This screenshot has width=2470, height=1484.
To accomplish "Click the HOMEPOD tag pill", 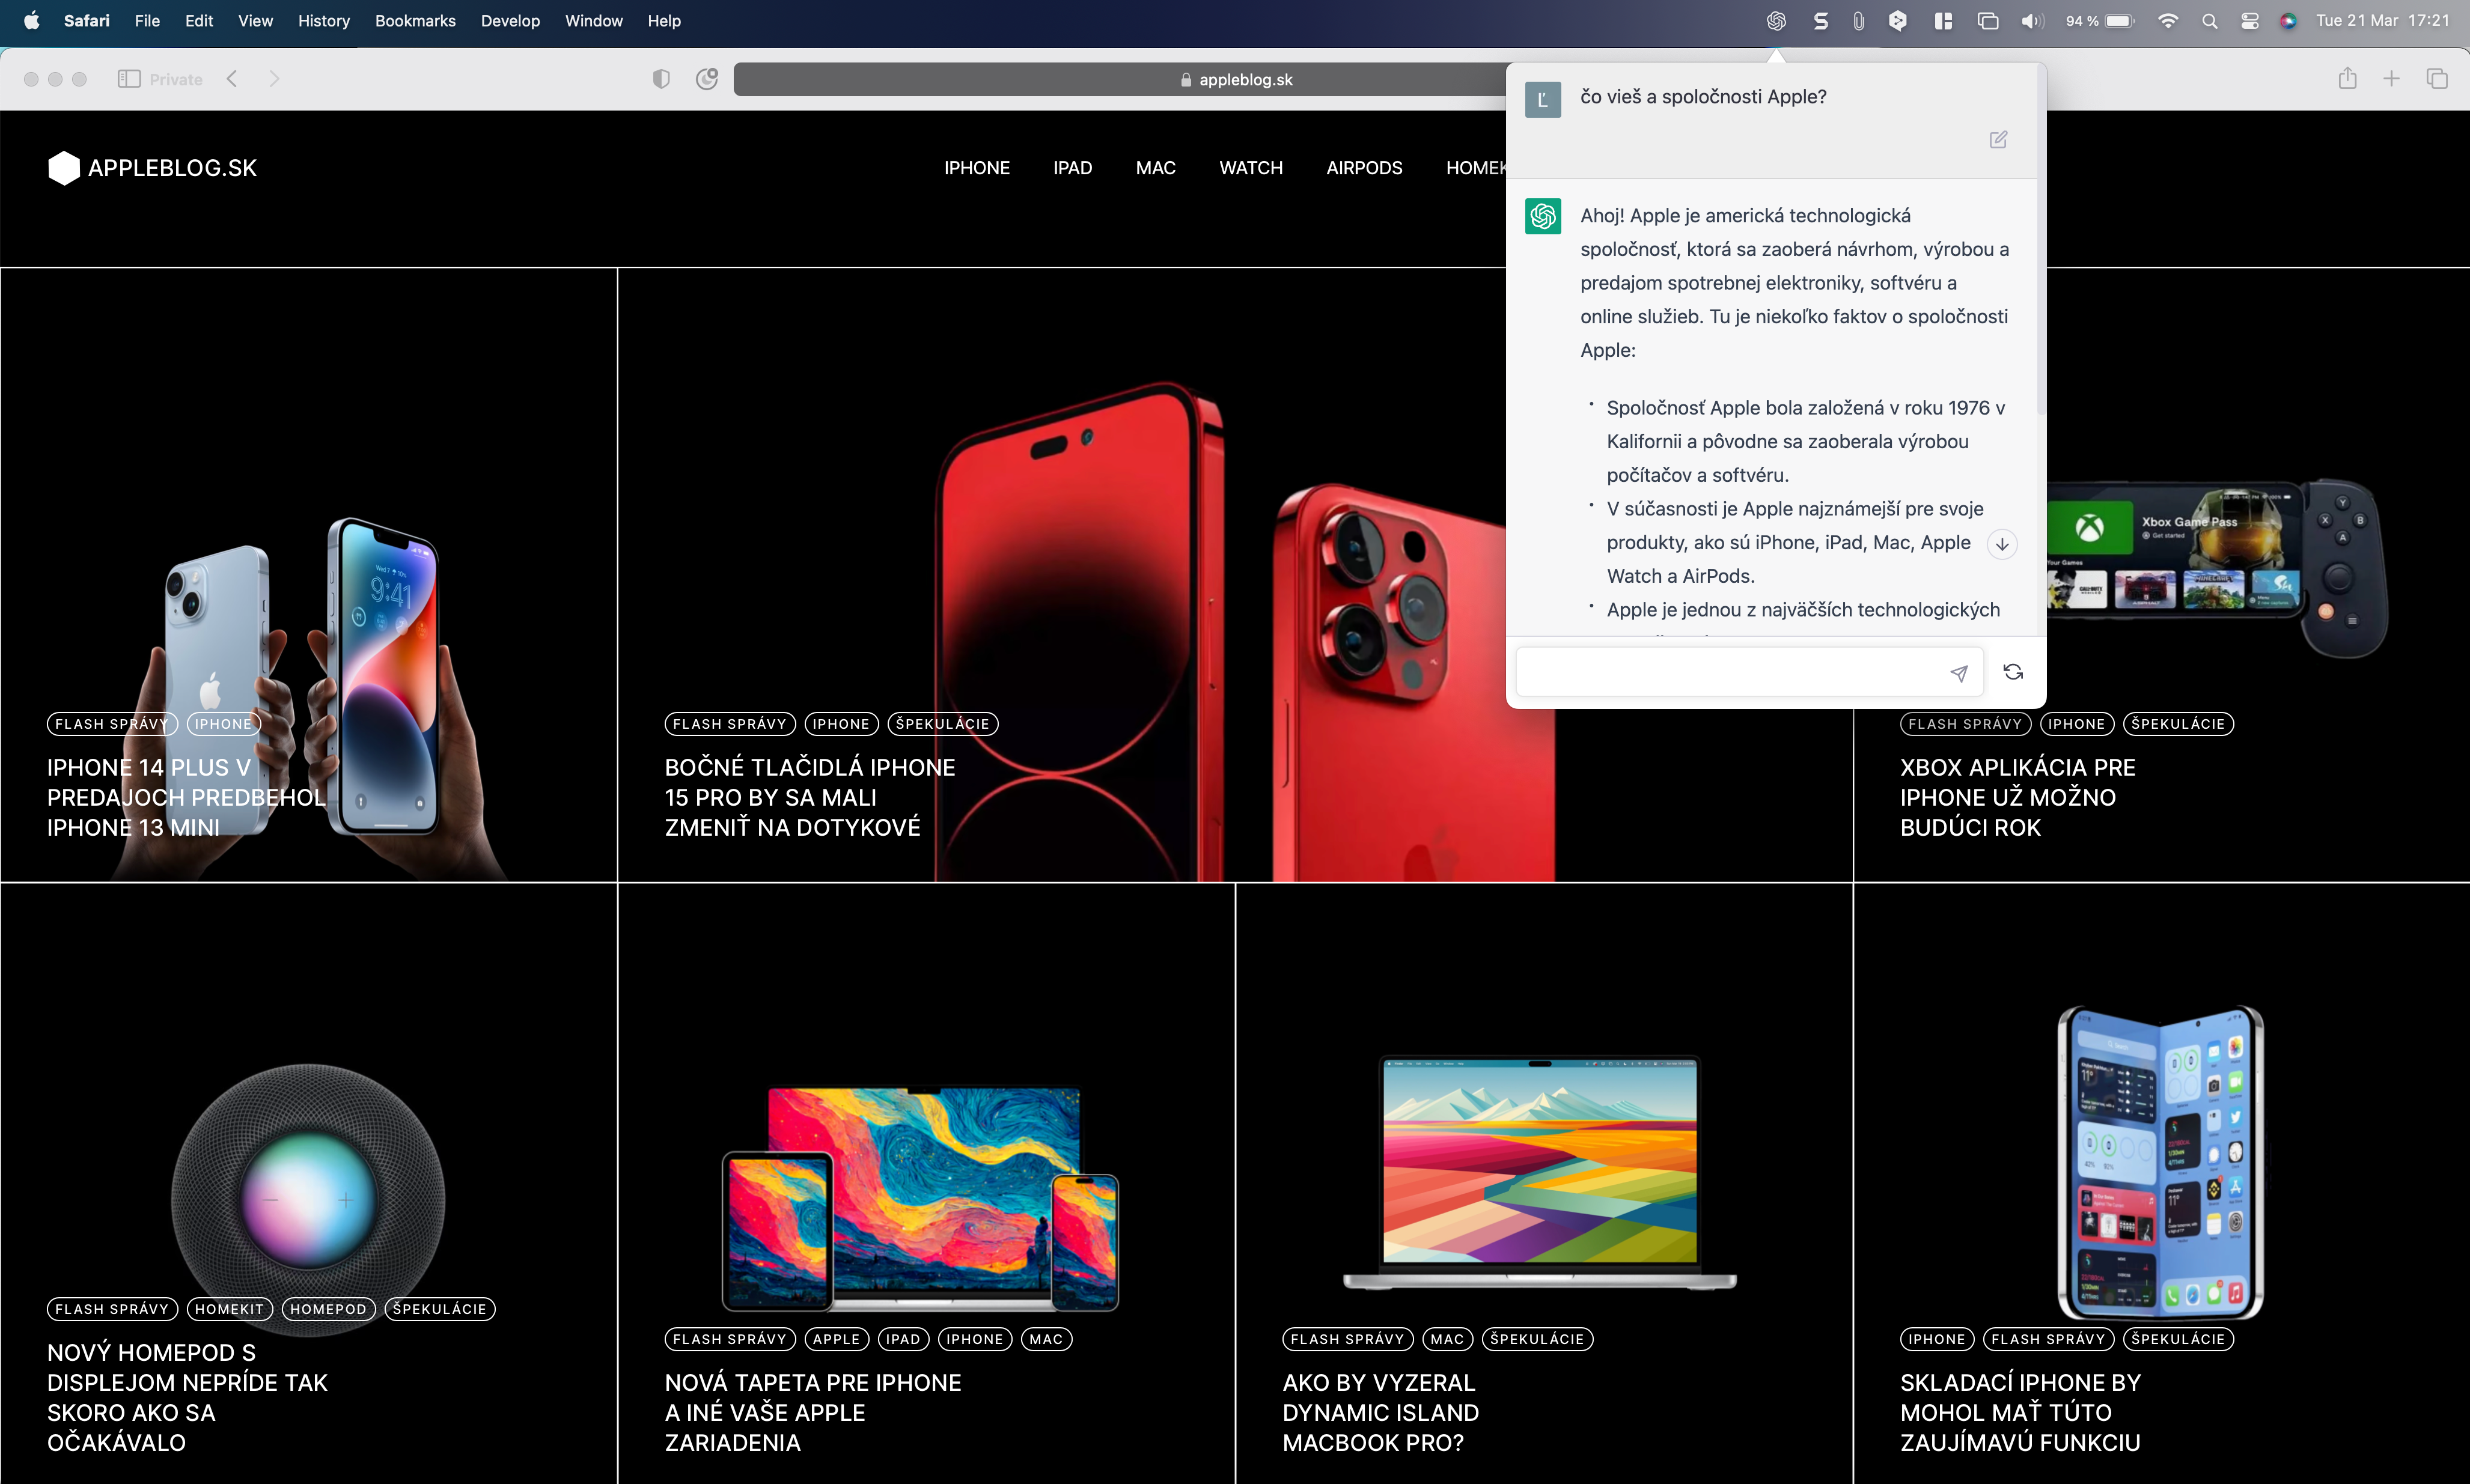I will 328,1309.
